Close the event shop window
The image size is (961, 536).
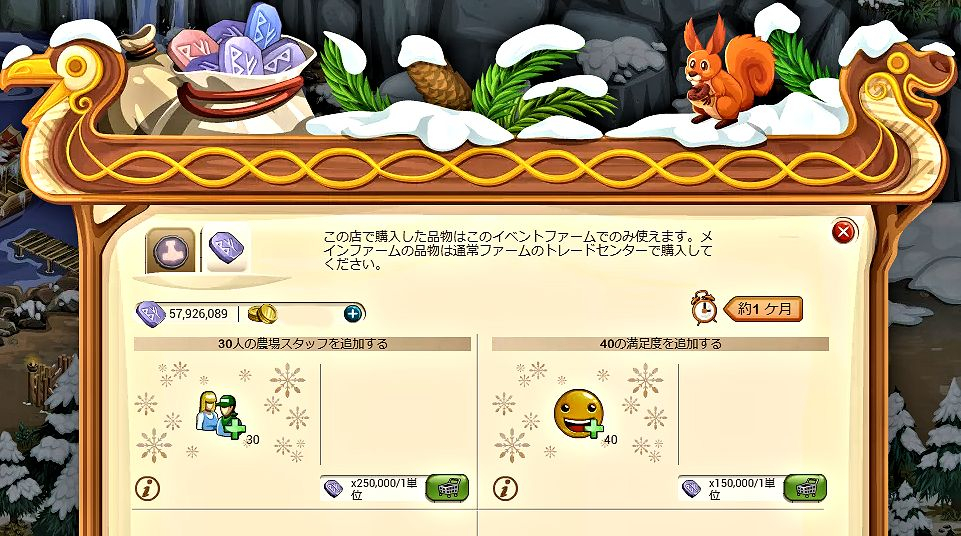pos(844,232)
